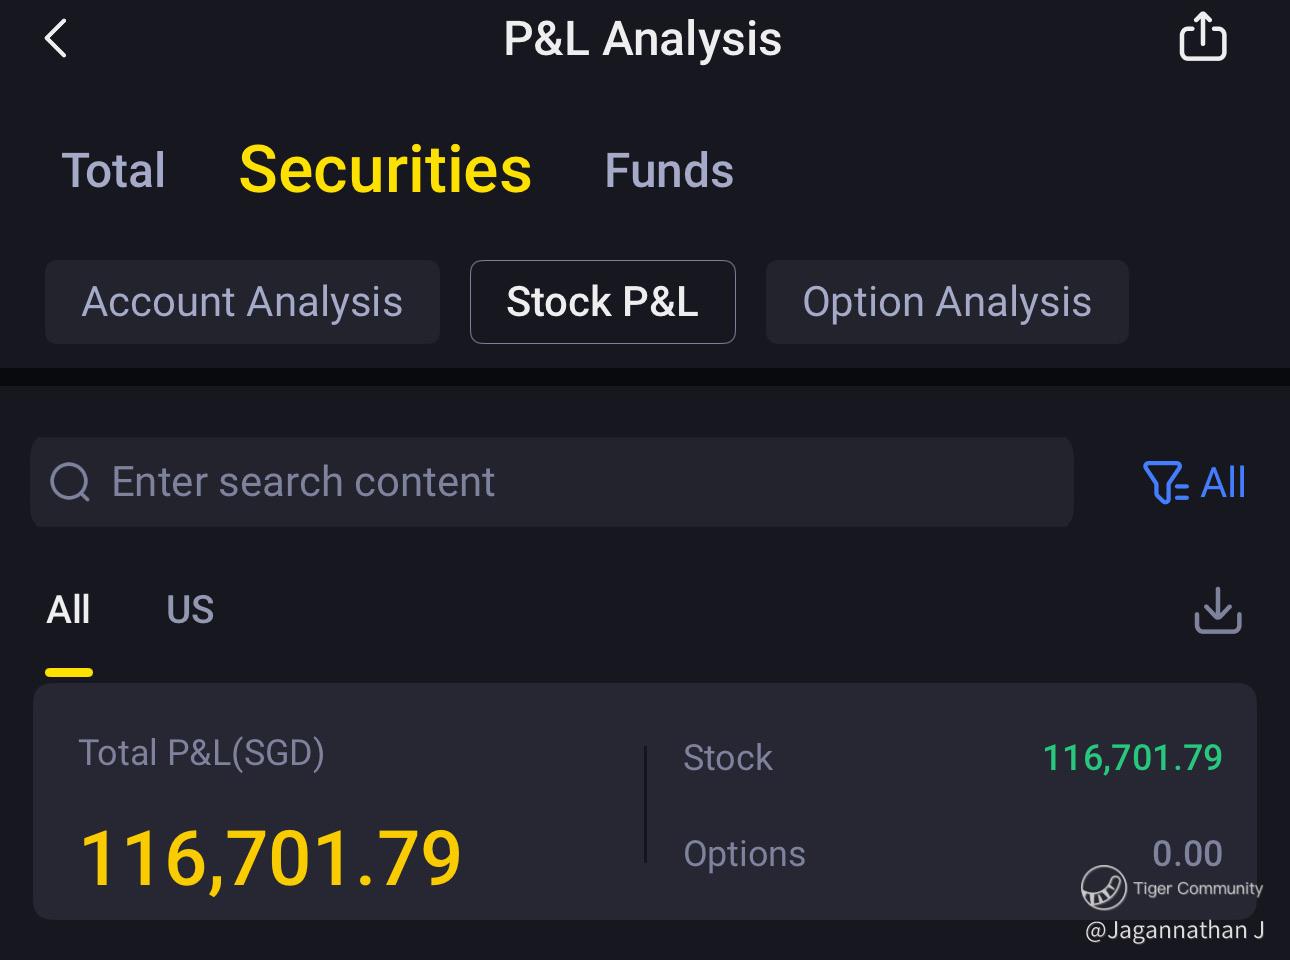1290x960 pixels.
Task: Tap the back arrow icon
Action: tap(56, 40)
